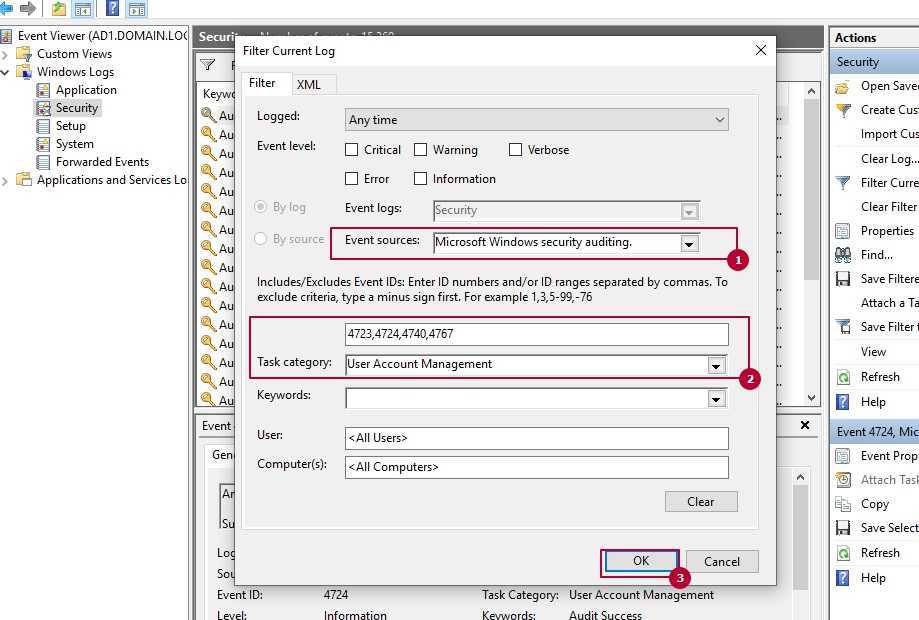Click the forward arrow toolbar icon

28,8
